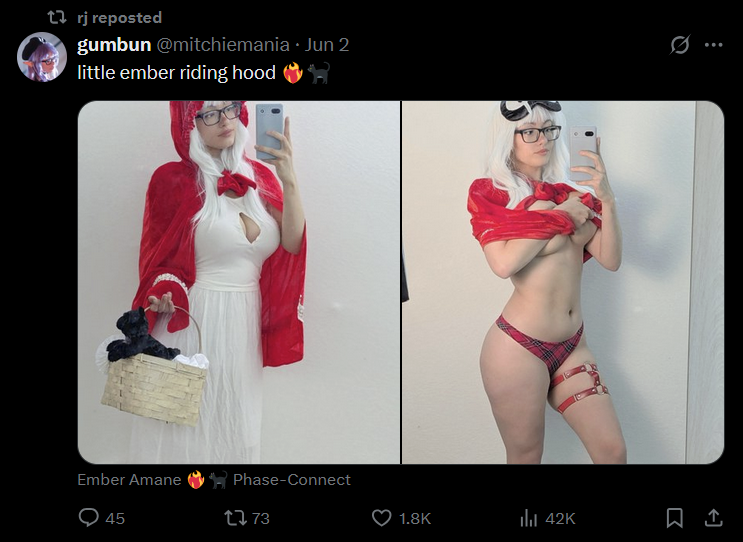Click the 73 reposts count
This screenshot has width=743, height=542.
261,518
